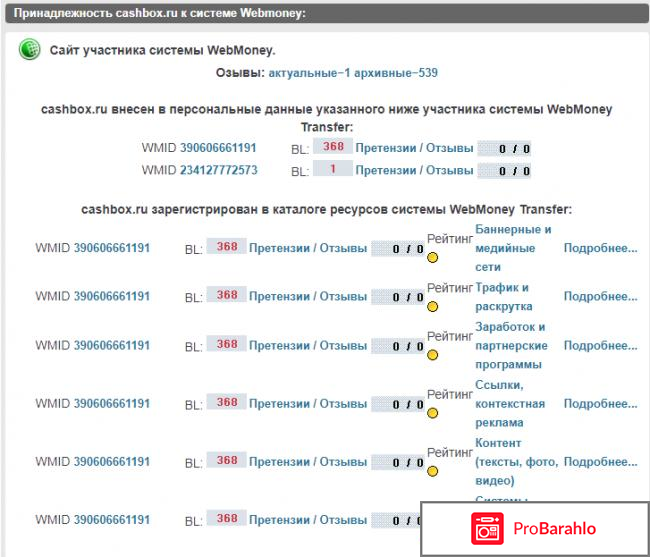Click Подробнее... for Баннерные и медийные сети
The image size is (650, 557).
(601, 248)
